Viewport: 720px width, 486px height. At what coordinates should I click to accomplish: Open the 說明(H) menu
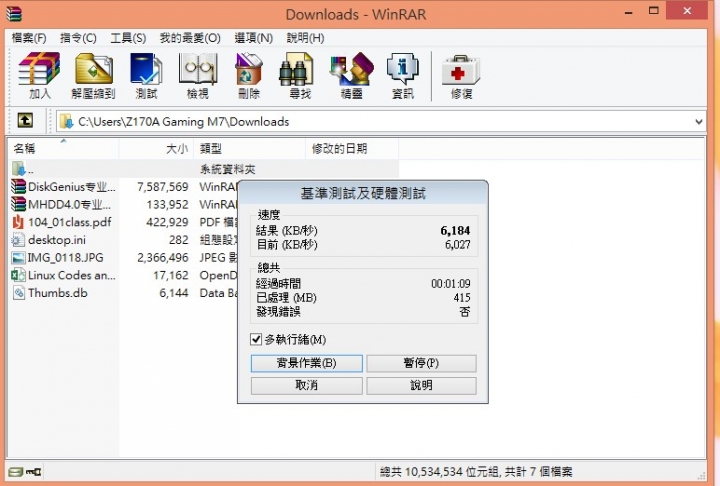pyautogui.click(x=305, y=38)
